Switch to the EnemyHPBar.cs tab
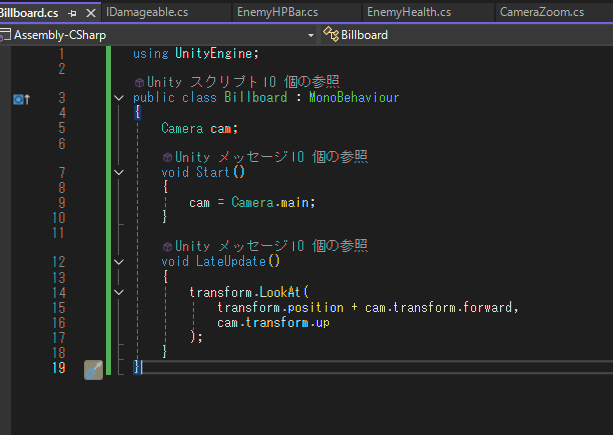613x435 pixels. [278, 12]
